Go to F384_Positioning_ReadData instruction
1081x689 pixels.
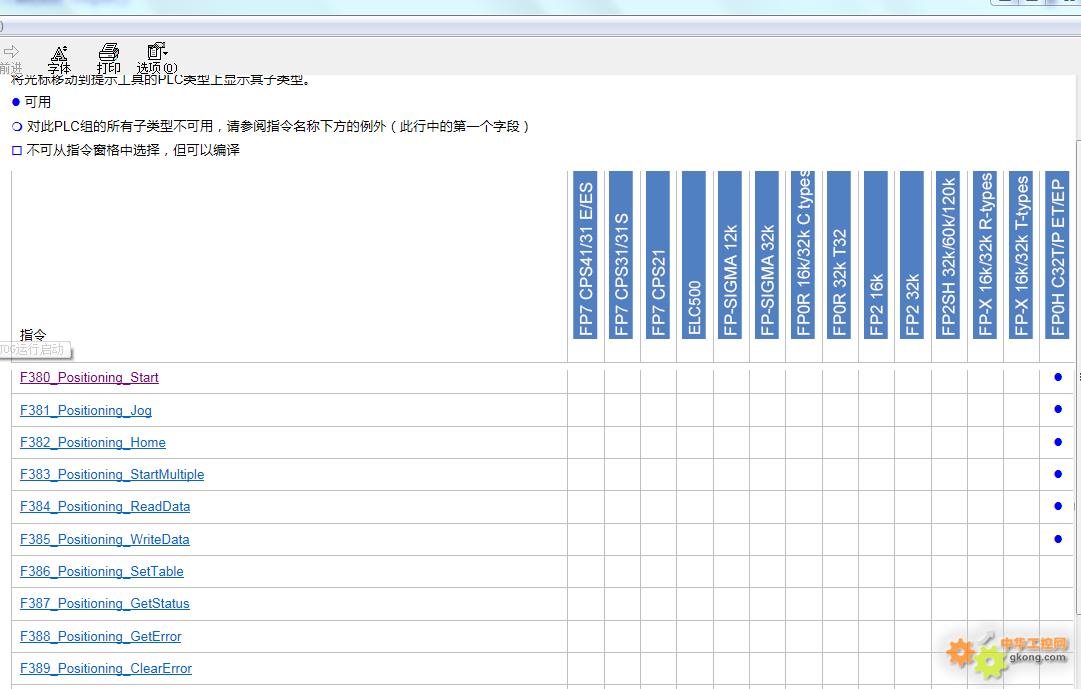105,506
